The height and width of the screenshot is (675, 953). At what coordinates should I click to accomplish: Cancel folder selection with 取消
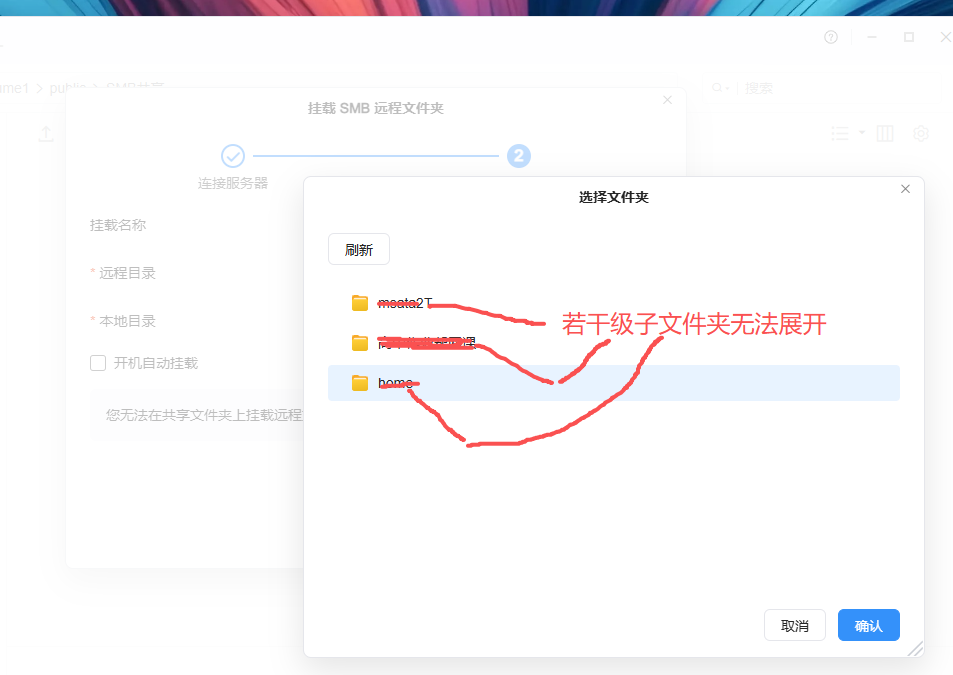794,625
